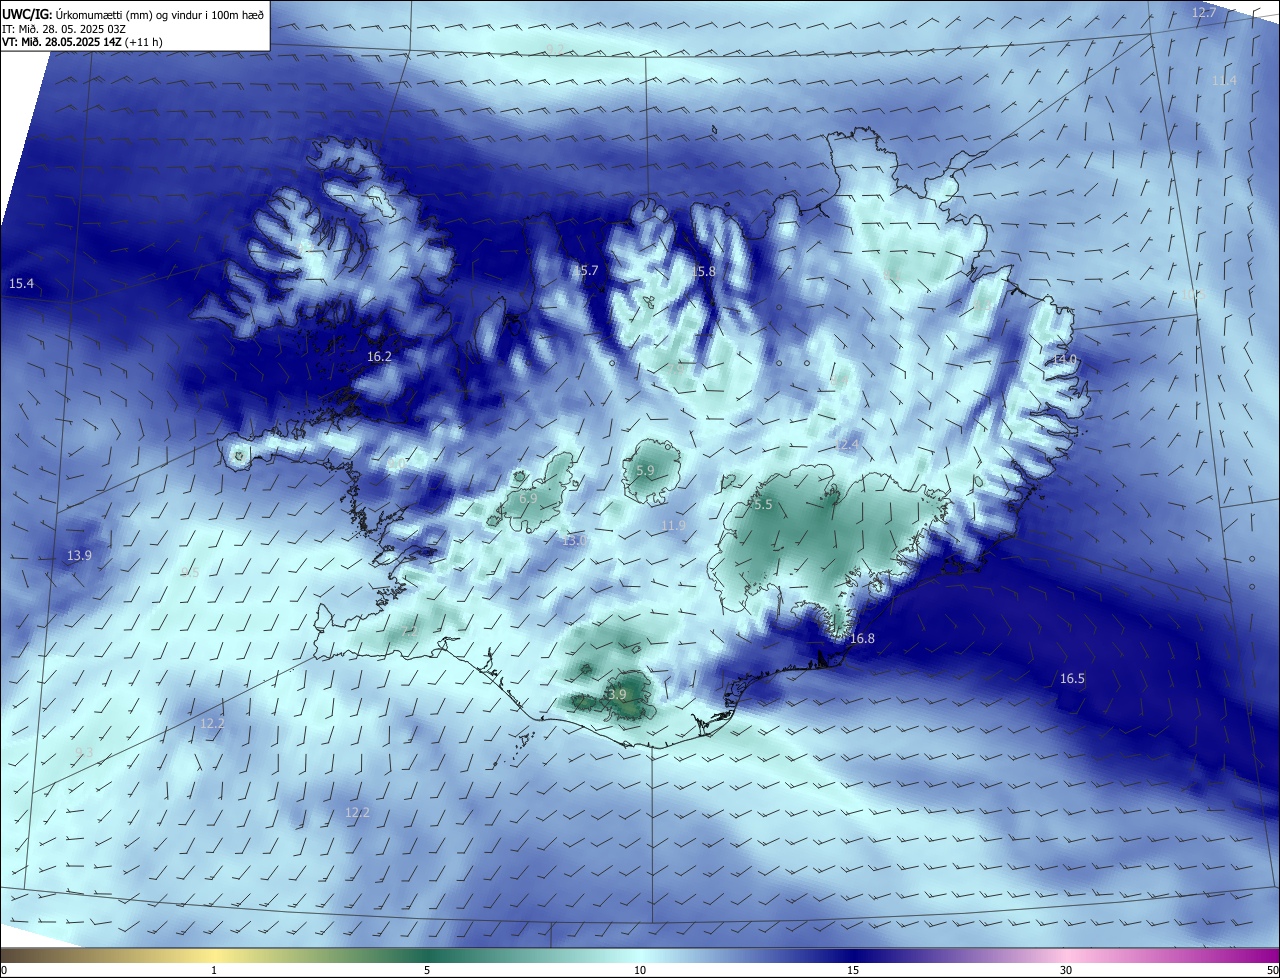Image resolution: width=1280 pixels, height=978 pixels.
Task: Select the initial time line "IT: Mið. 28. 05. 2025 03Z"
Action: click(64, 28)
